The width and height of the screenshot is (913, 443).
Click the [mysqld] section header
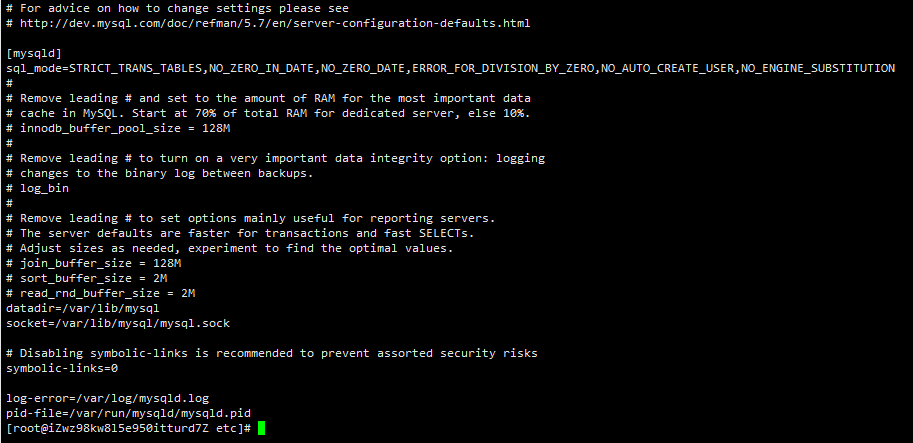tap(34, 54)
